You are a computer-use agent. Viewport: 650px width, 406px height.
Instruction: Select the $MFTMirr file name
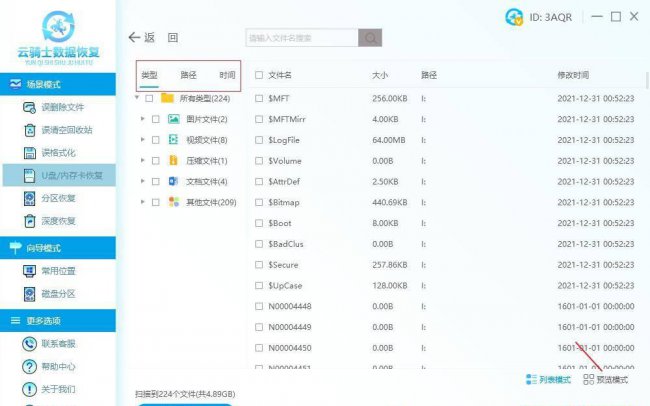[287, 119]
